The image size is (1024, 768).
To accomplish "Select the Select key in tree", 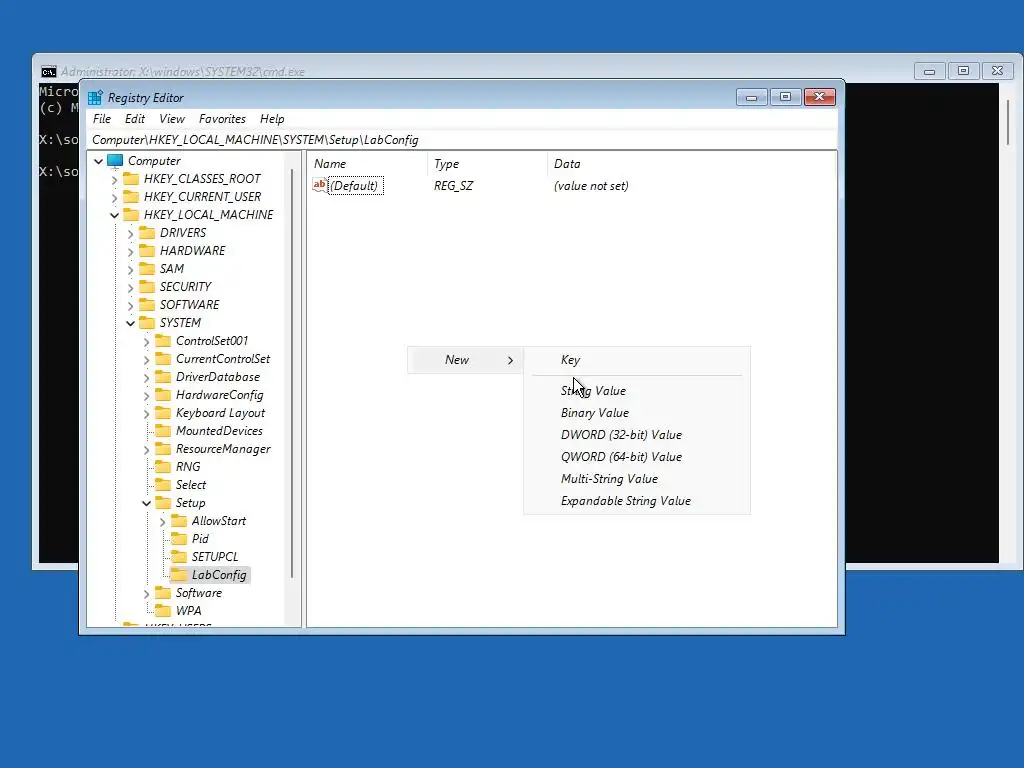I will tap(191, 485).
